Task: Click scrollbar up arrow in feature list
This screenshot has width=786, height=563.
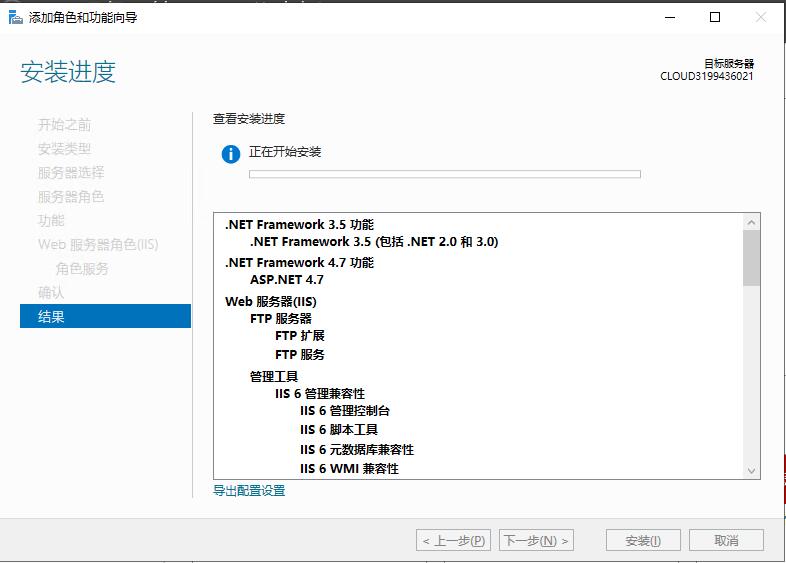Action: point(751,222)
